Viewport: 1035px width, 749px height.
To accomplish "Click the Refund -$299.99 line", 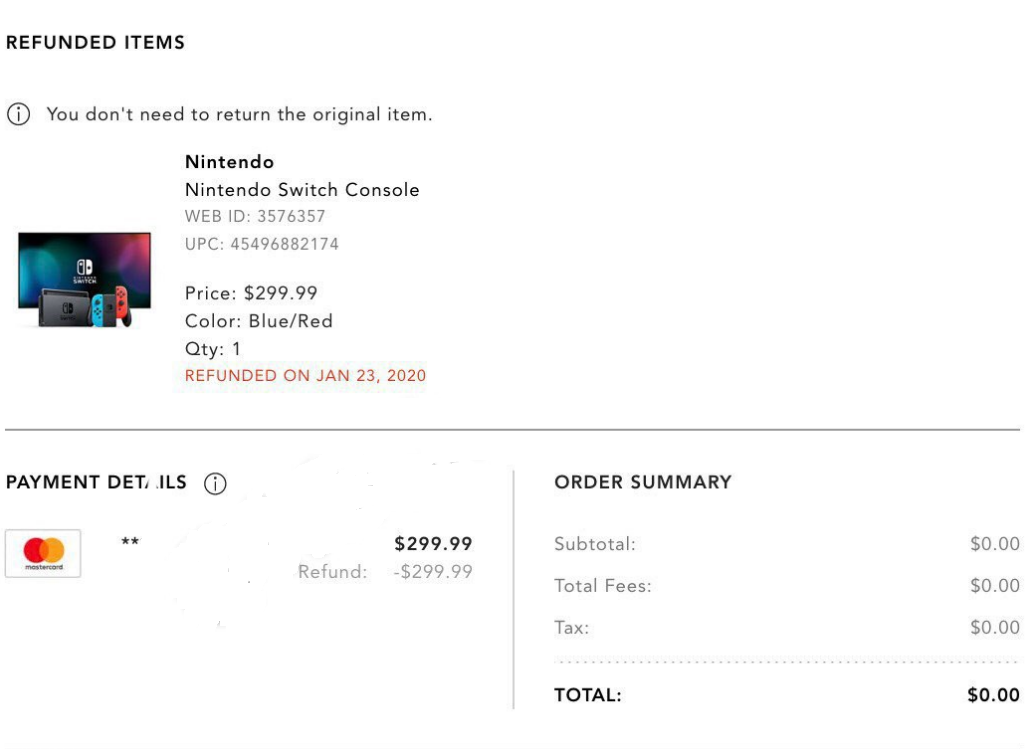I will click(385, 572).
